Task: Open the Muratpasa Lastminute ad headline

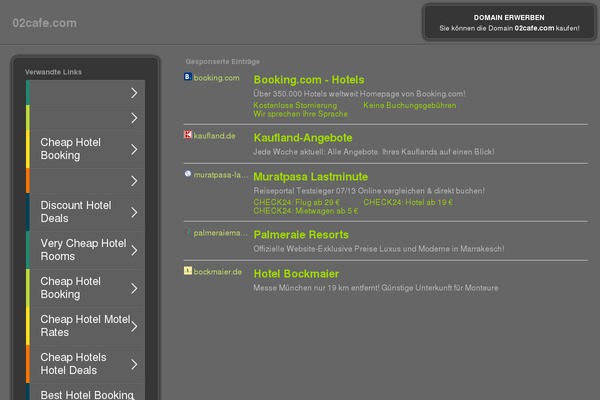Action: pos(310,177)
